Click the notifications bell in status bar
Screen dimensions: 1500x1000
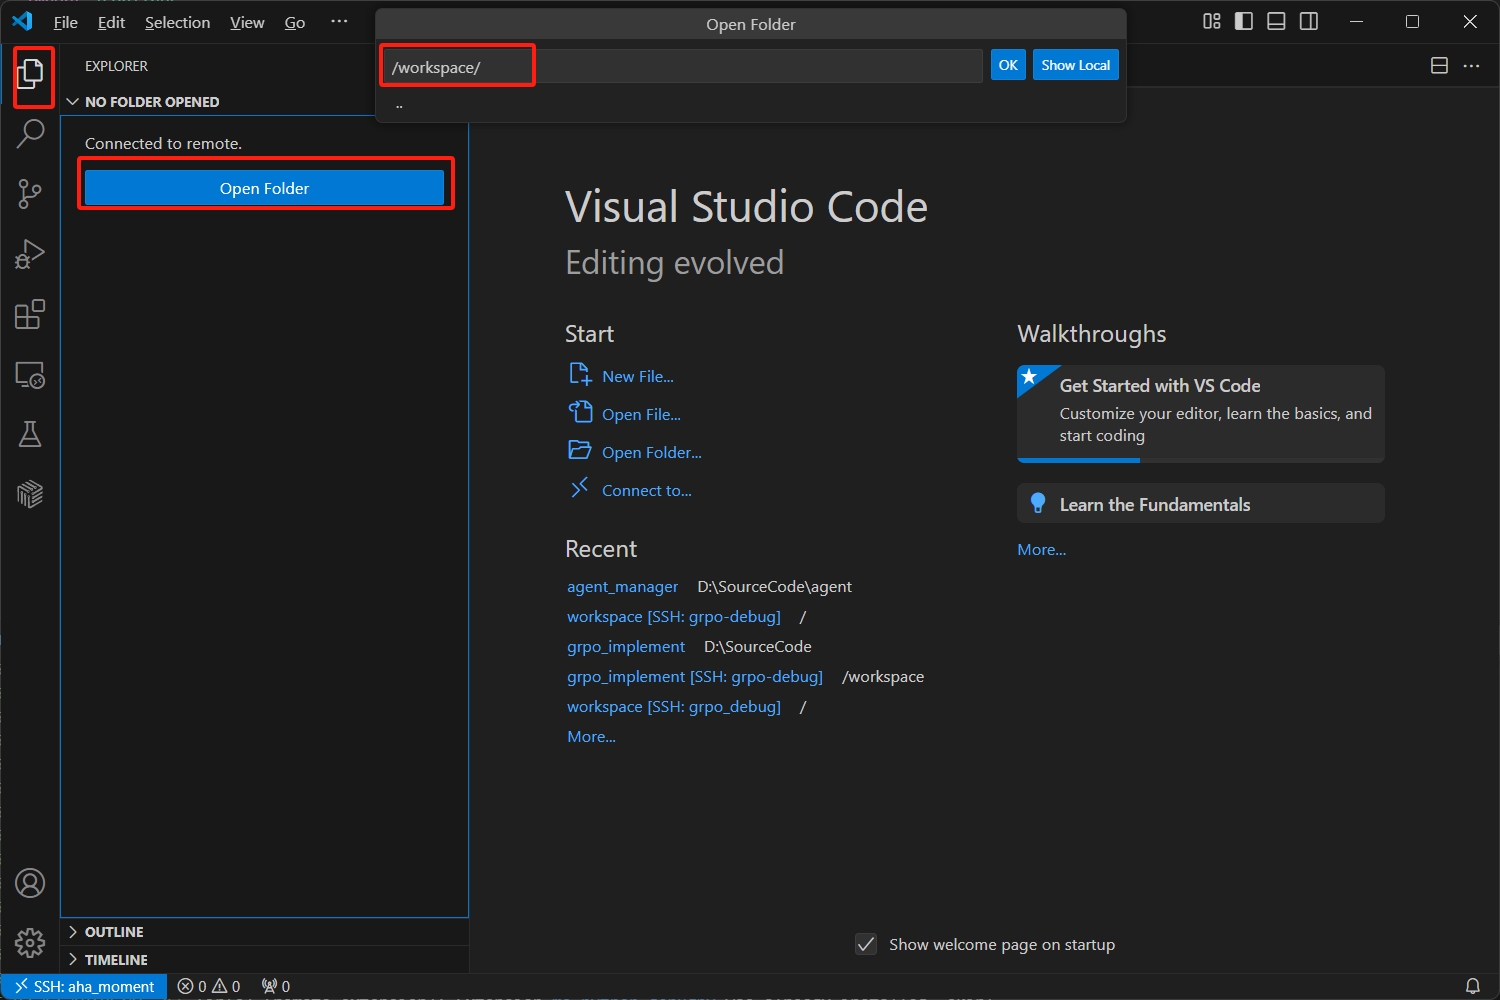(1472, 986)
